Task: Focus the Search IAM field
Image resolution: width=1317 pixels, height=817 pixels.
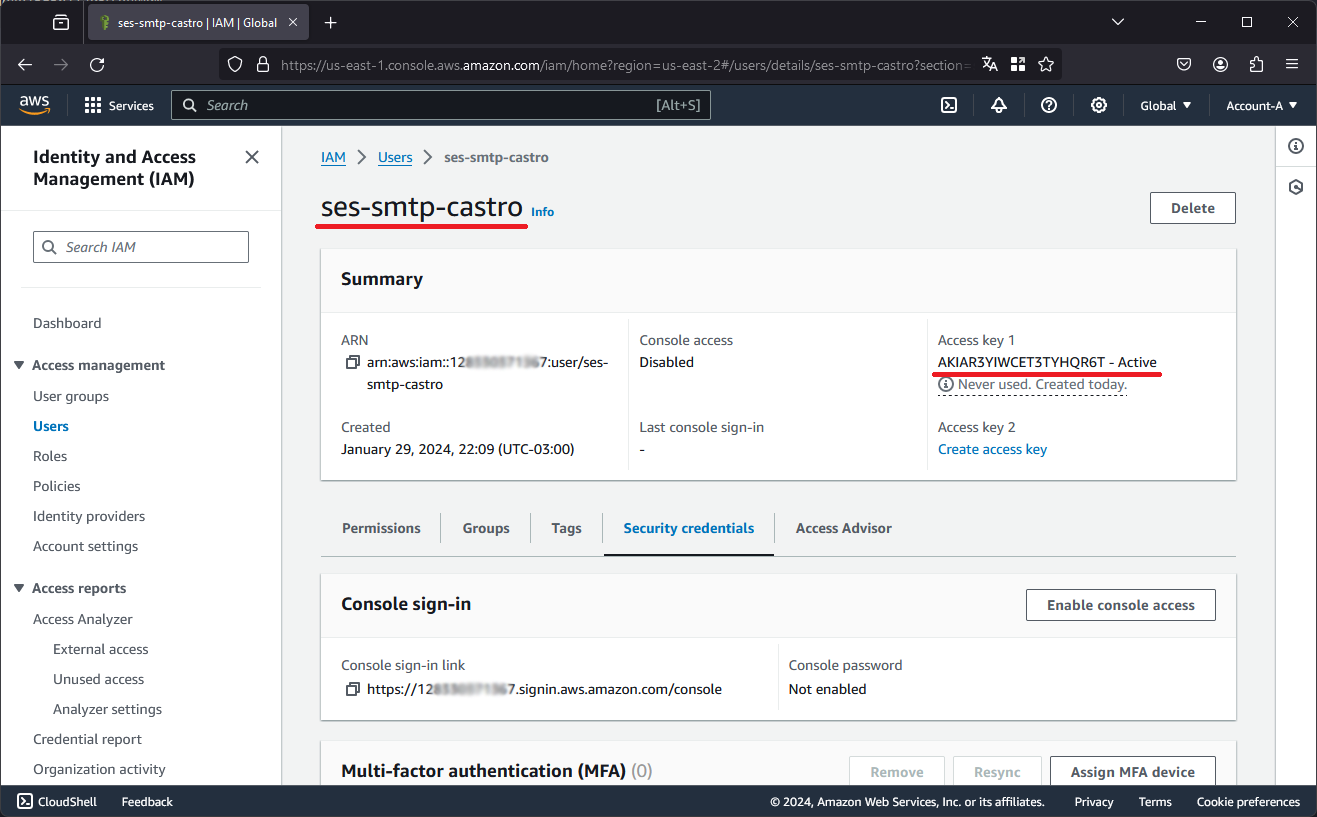Action: coord(141,247)
